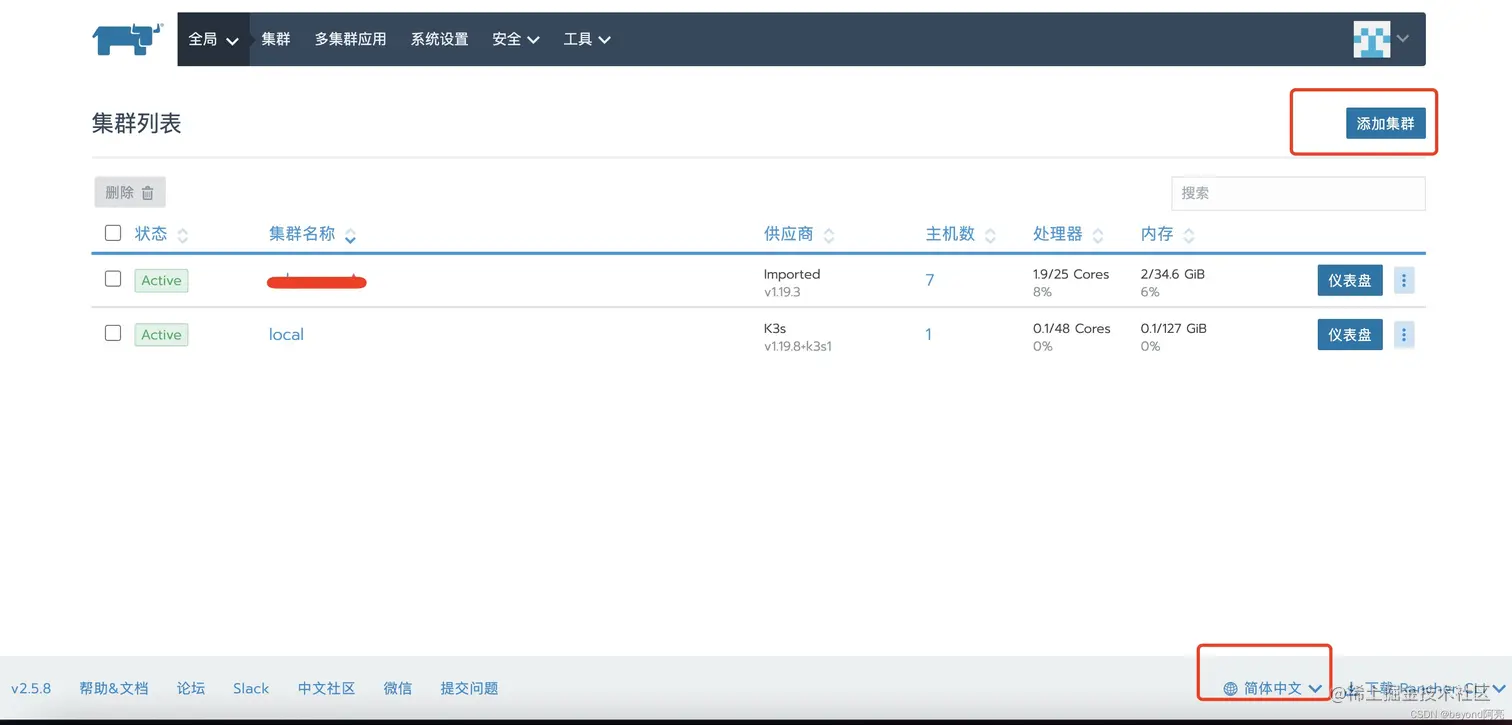Click the download icon beside 下载 Rancher CLI
Image resolution: width=1512 pixels, height=725 pixels.
pos(1351,688)
